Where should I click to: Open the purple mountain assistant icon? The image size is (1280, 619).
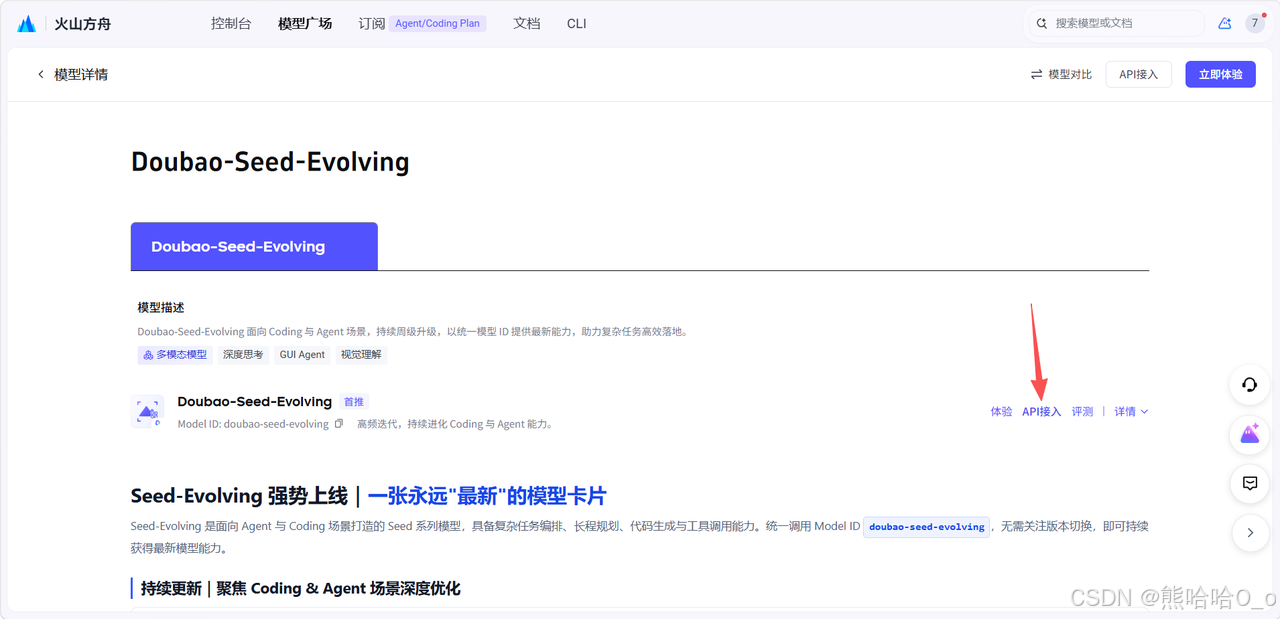[x=1250, y=434]
